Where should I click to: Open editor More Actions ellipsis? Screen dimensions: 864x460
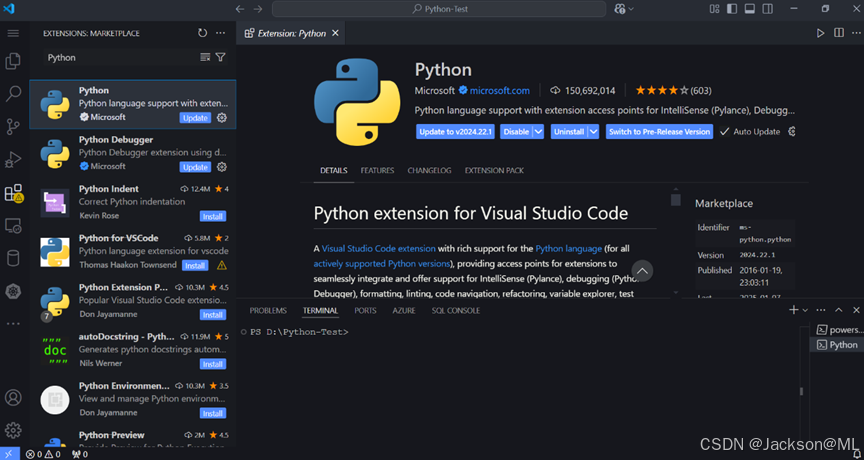(x=856, y=33)
